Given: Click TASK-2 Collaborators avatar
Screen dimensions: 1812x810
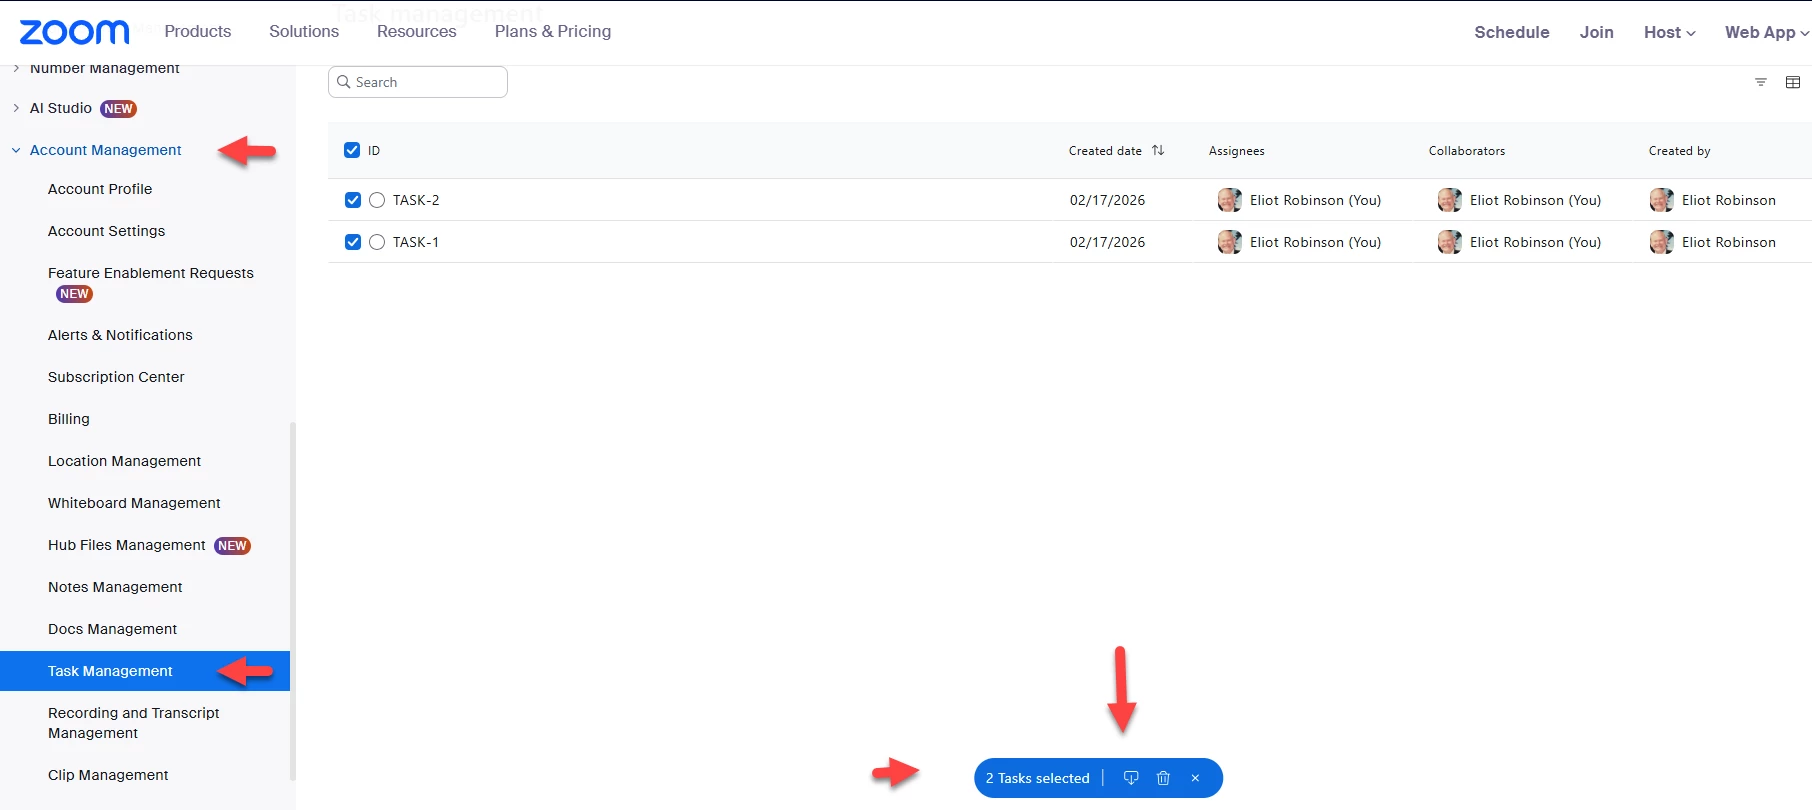Looking at the screenshot, I should (1450, 200).
